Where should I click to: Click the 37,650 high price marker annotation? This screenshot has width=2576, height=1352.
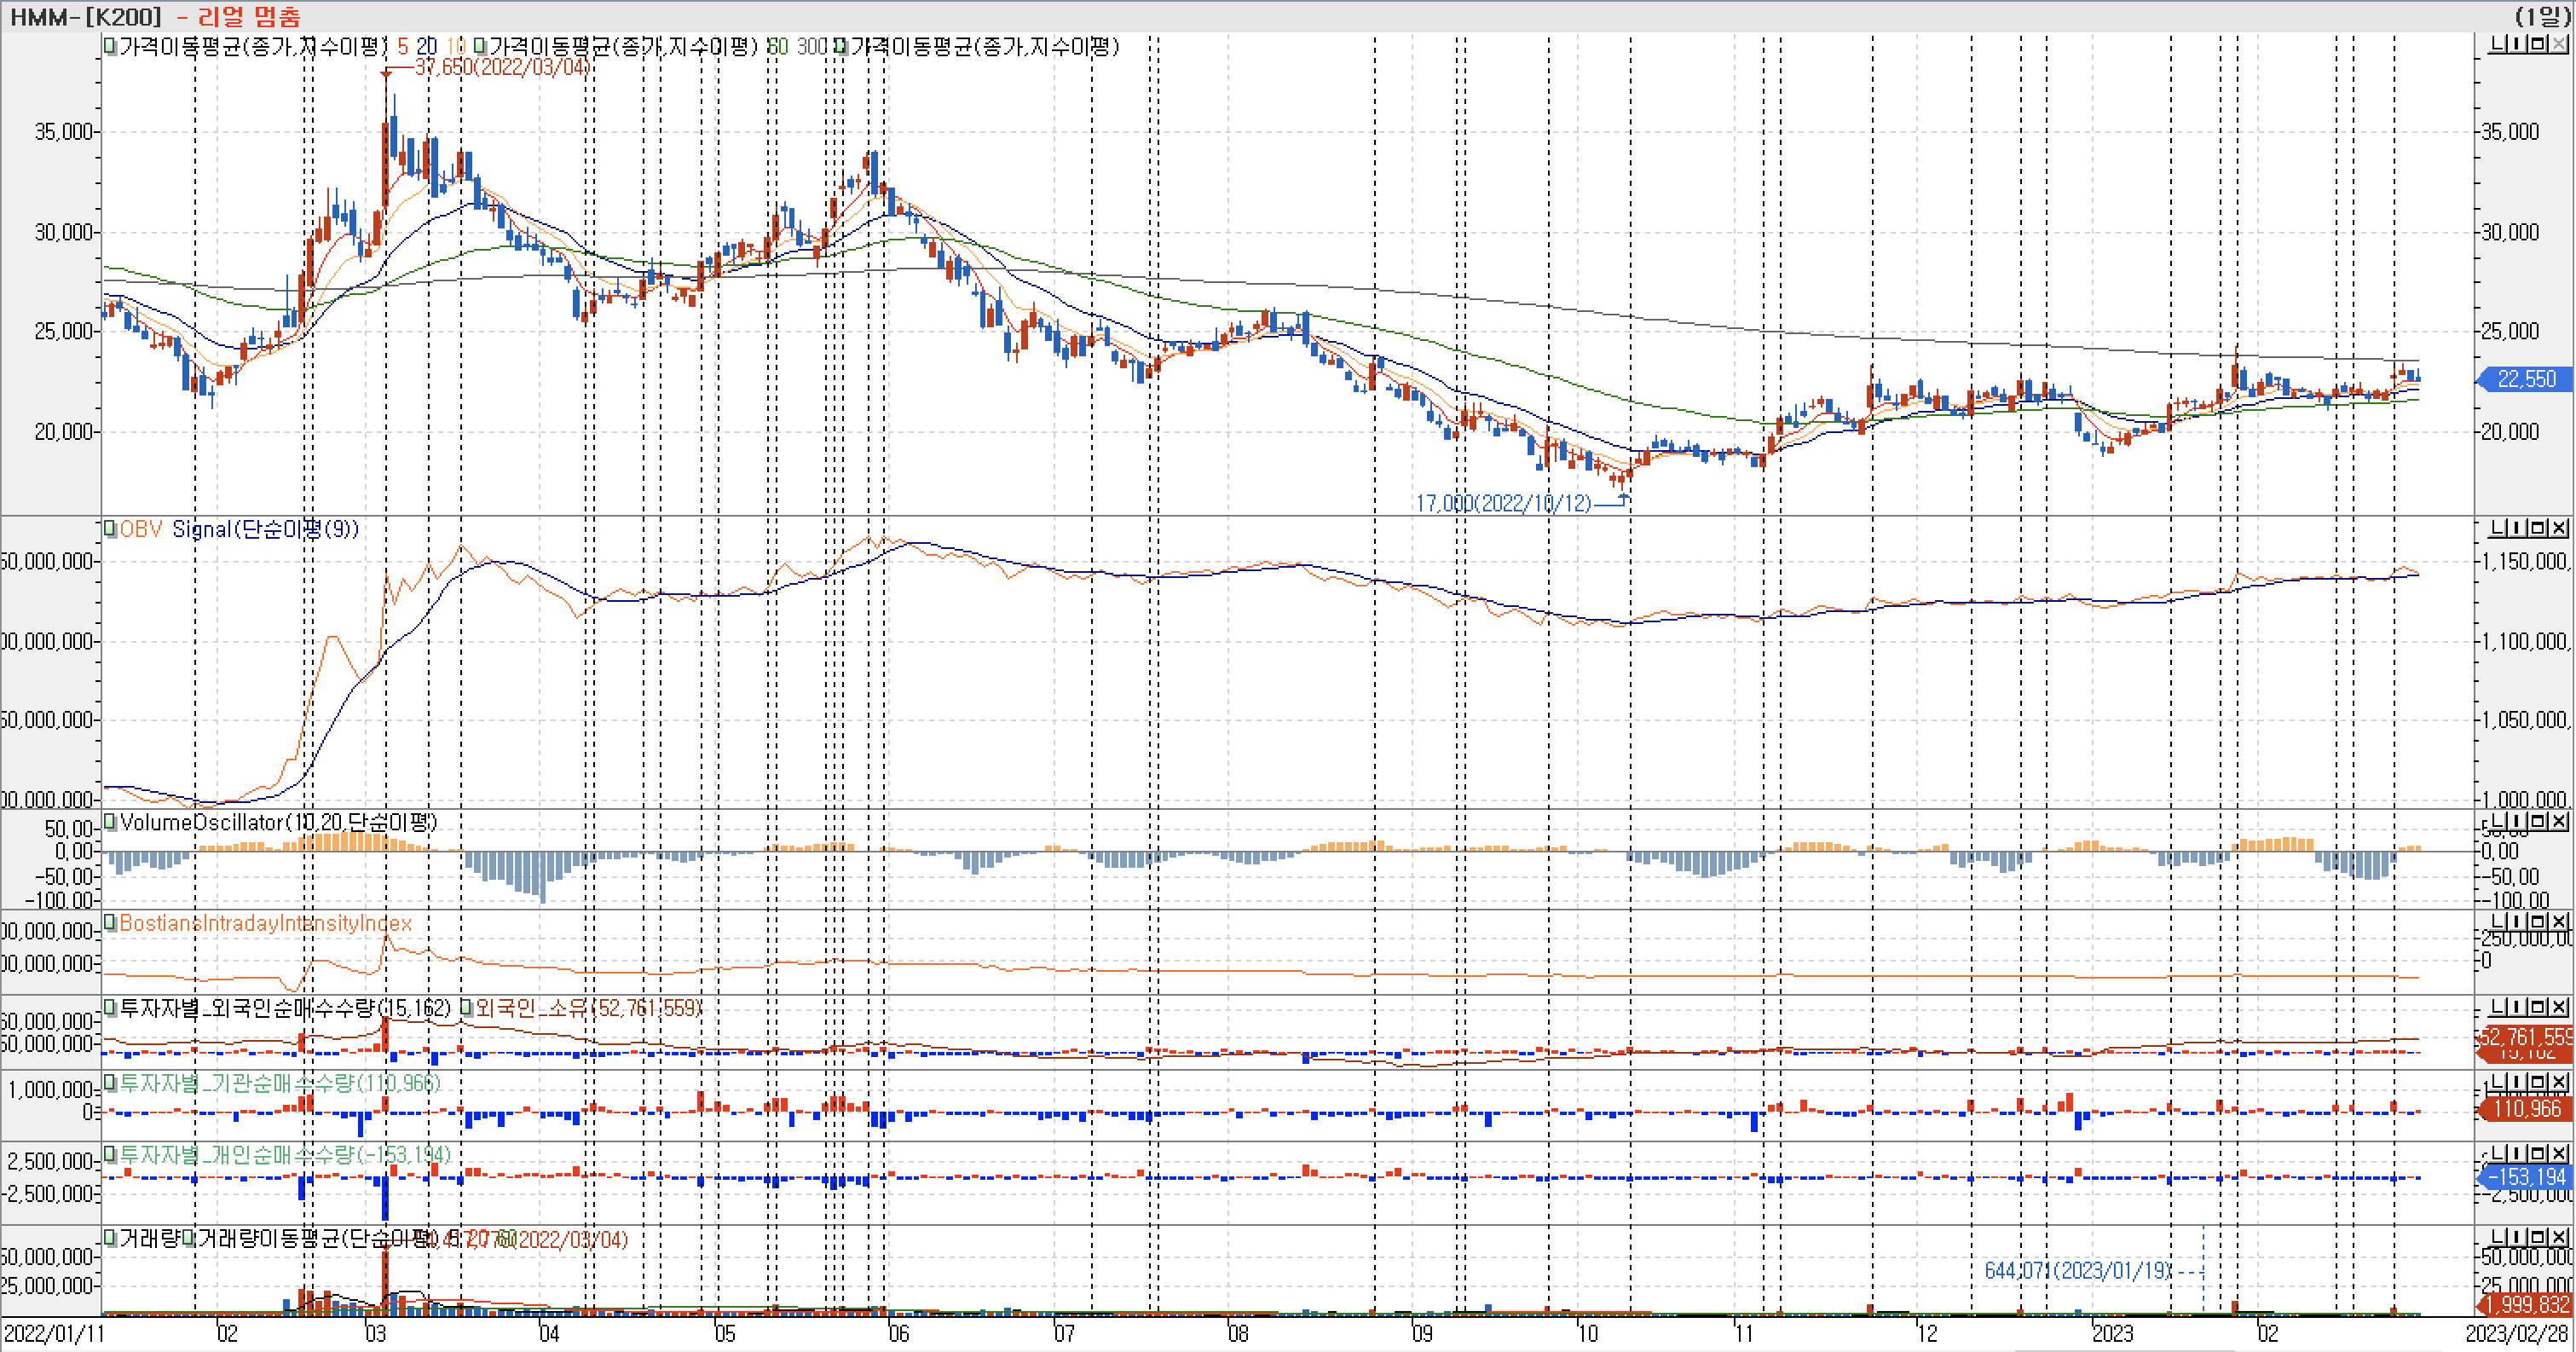click(x=501, y=67)
